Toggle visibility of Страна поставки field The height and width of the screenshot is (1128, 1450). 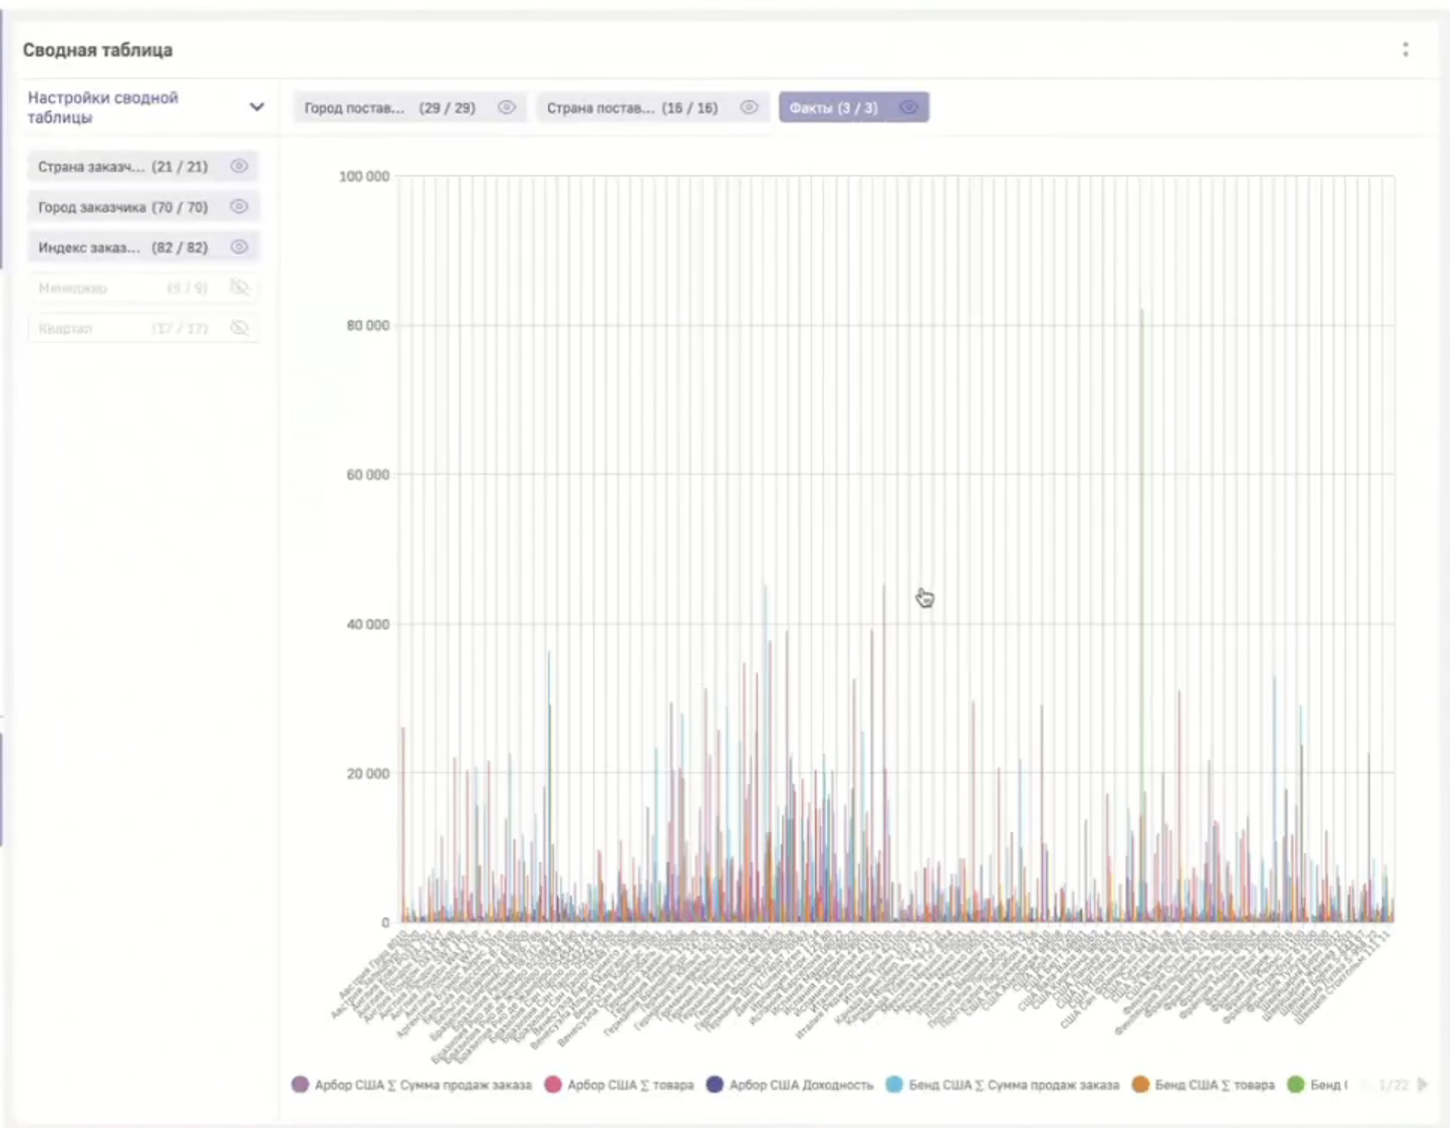[749, 108]
